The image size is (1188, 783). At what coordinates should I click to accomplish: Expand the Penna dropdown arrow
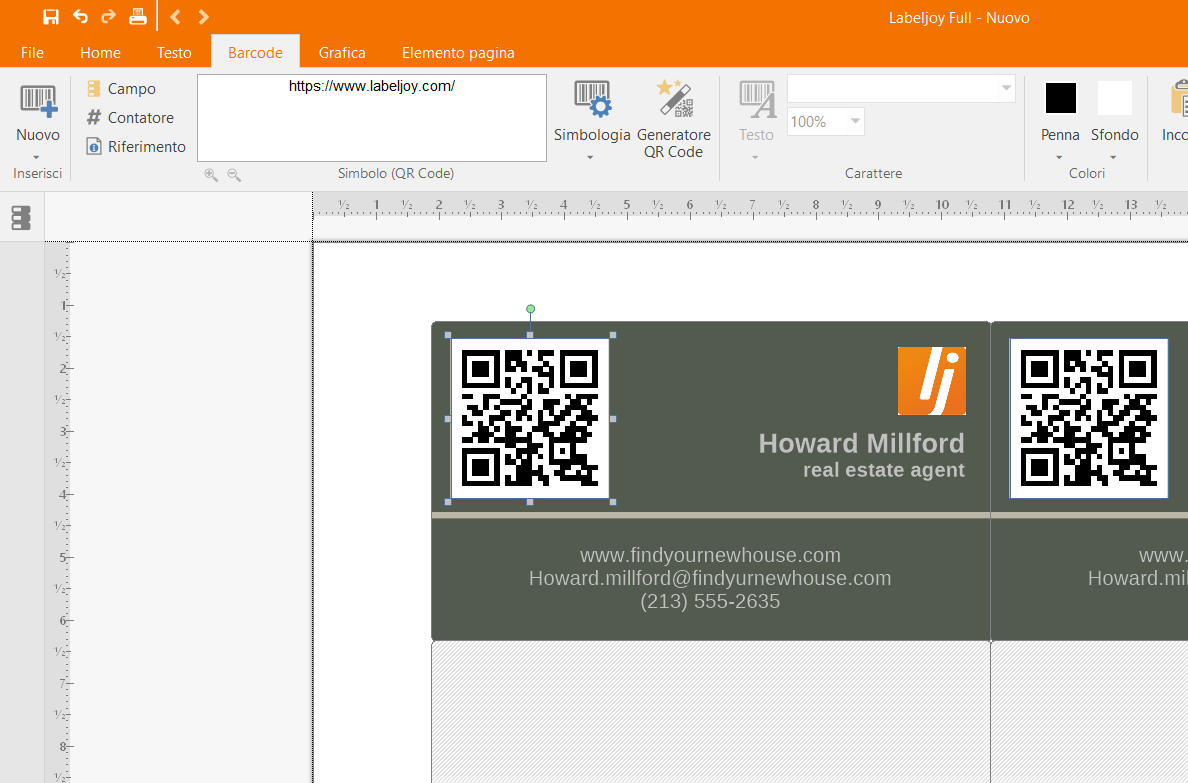[1059, 158]
